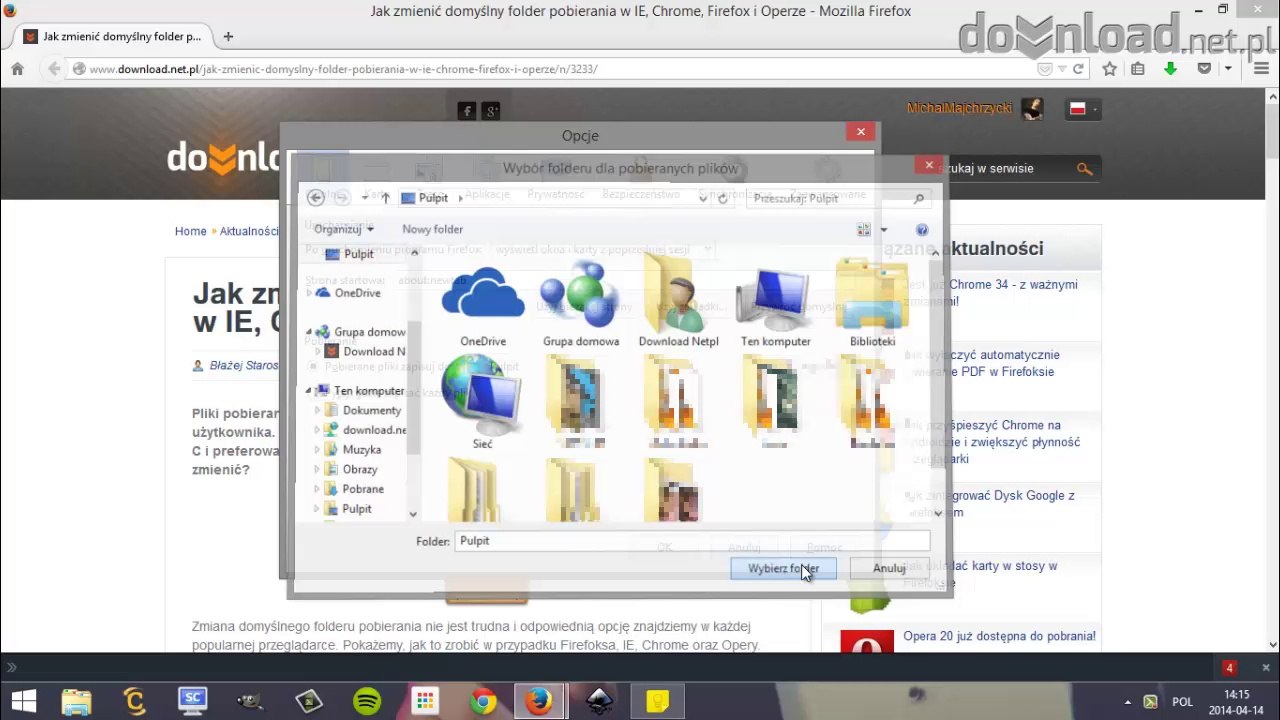The width and height of the screenshot is (1280, 720).
Task: Reload the page in Firefox
Action: click(x=1078, y=69)
